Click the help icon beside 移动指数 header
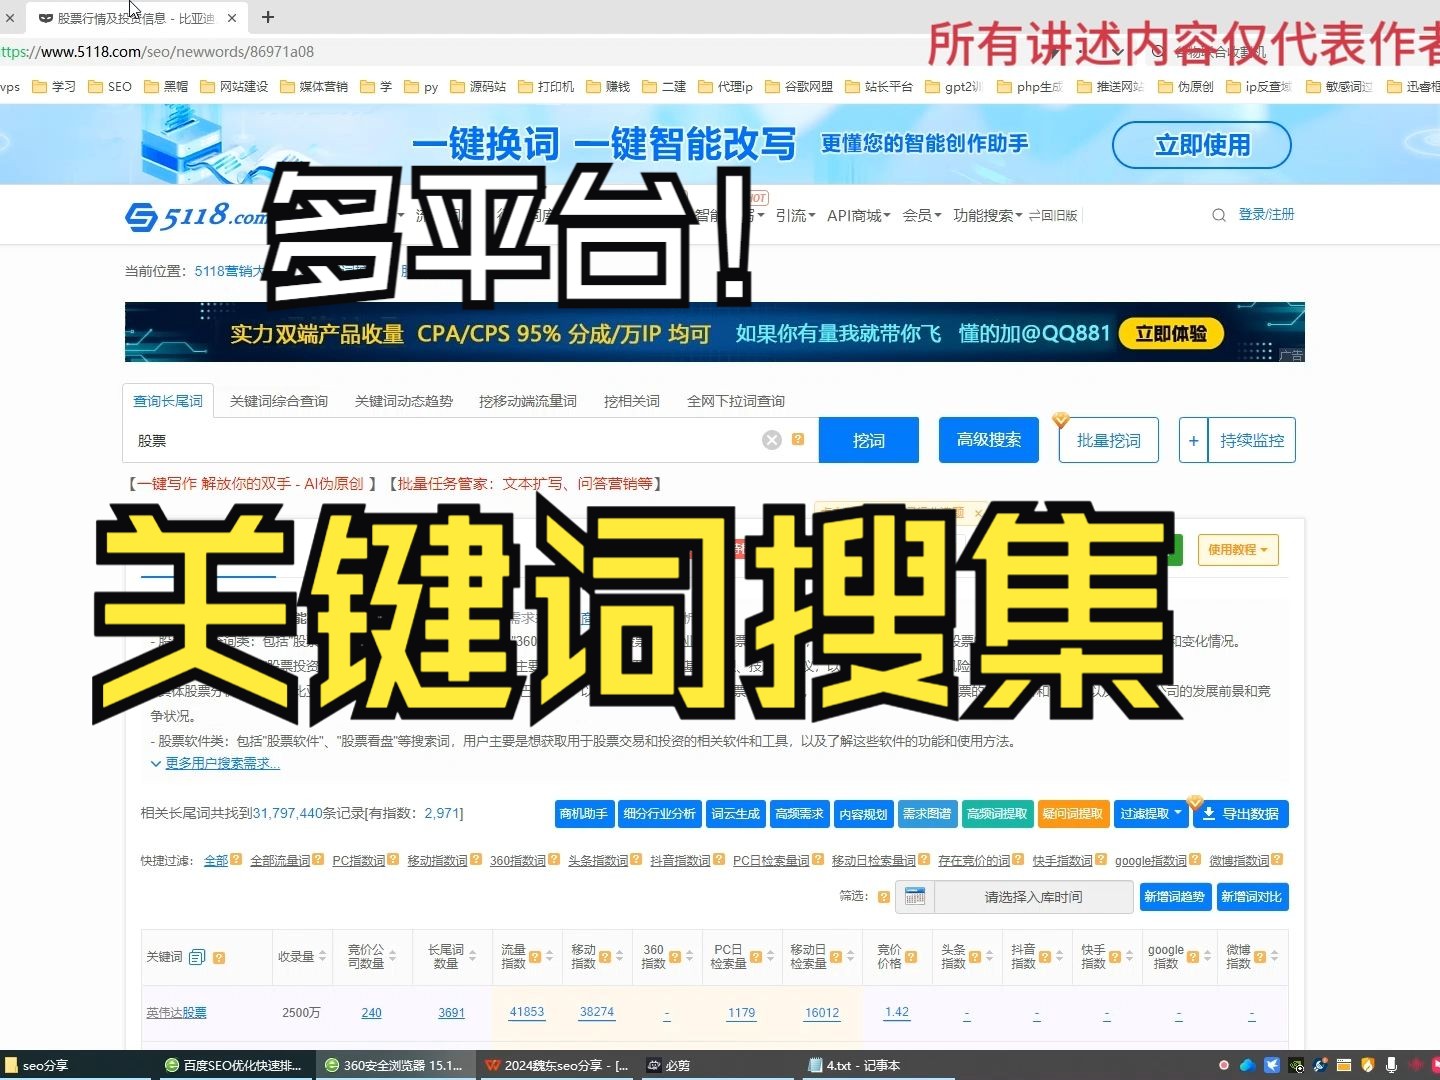1440x1080 pixels. pos(605,957)
